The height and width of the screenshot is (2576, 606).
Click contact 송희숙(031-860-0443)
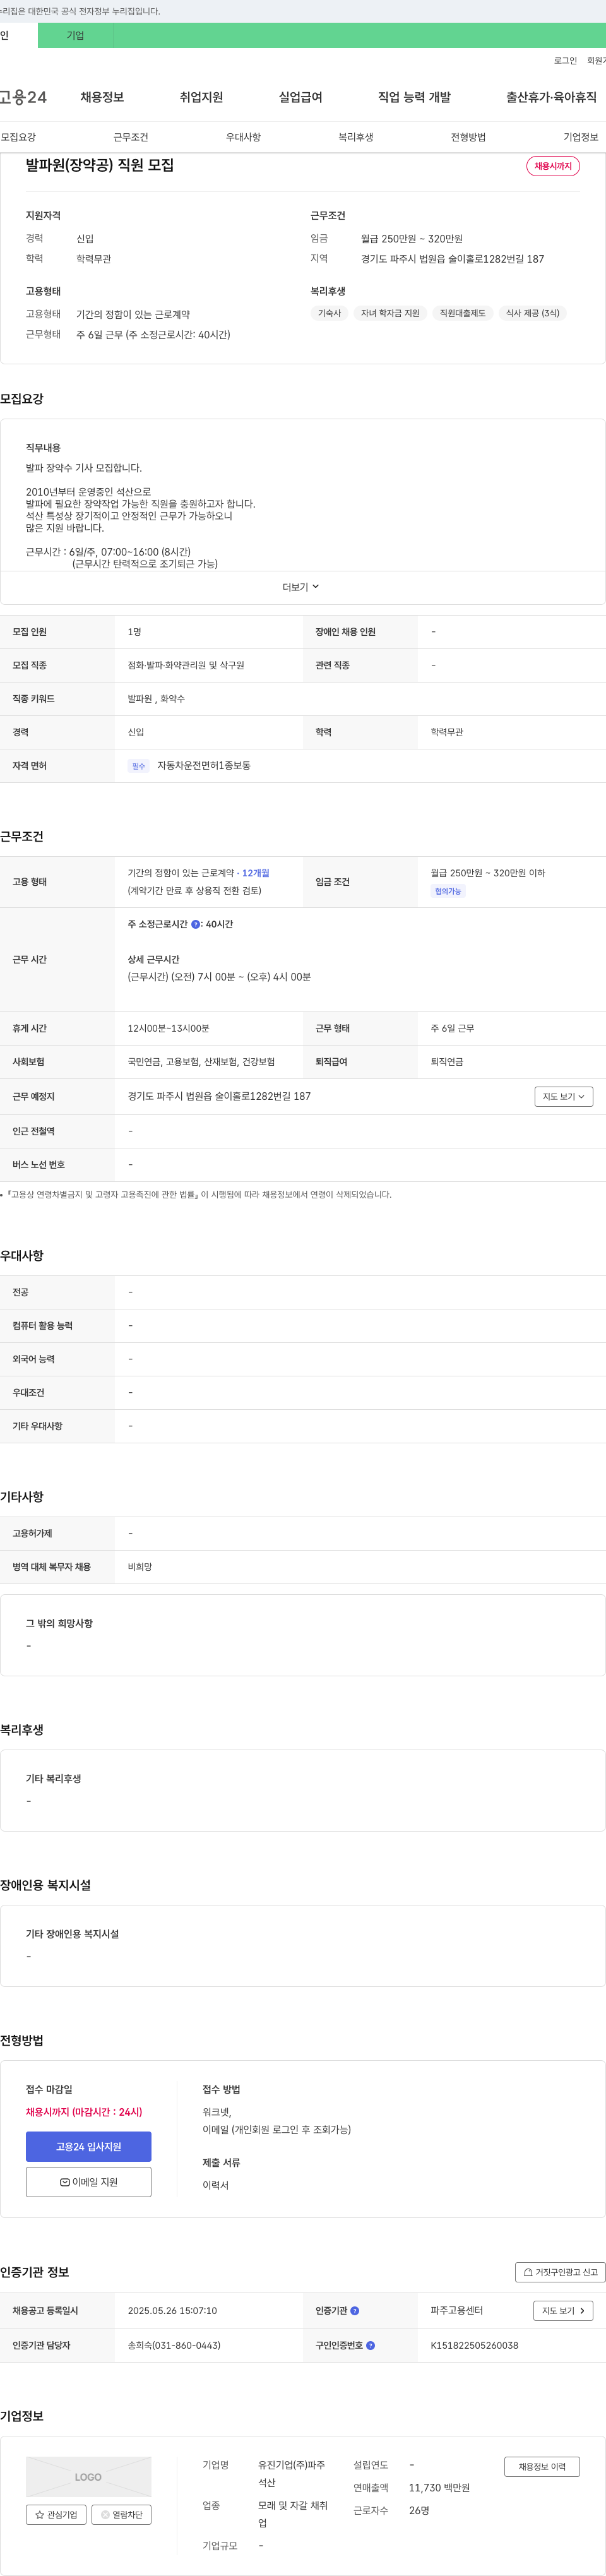[x=174, y=2345]
